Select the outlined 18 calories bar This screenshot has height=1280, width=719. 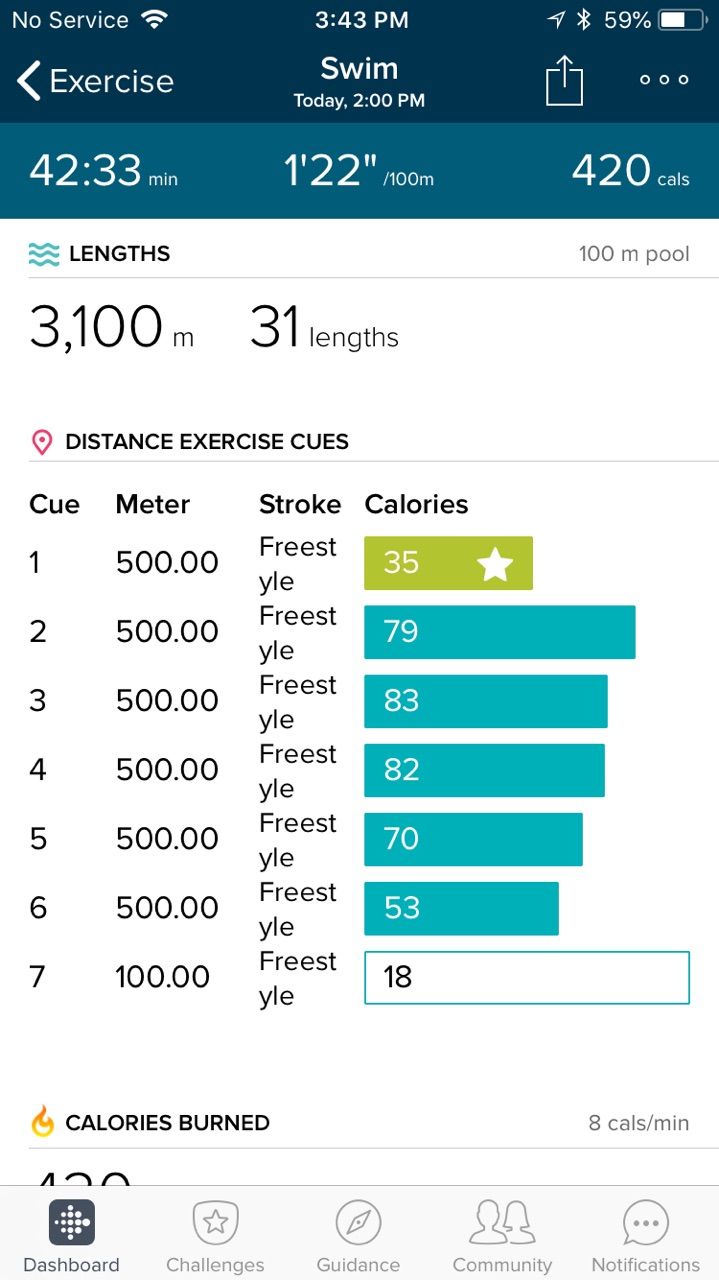(526, 977)
